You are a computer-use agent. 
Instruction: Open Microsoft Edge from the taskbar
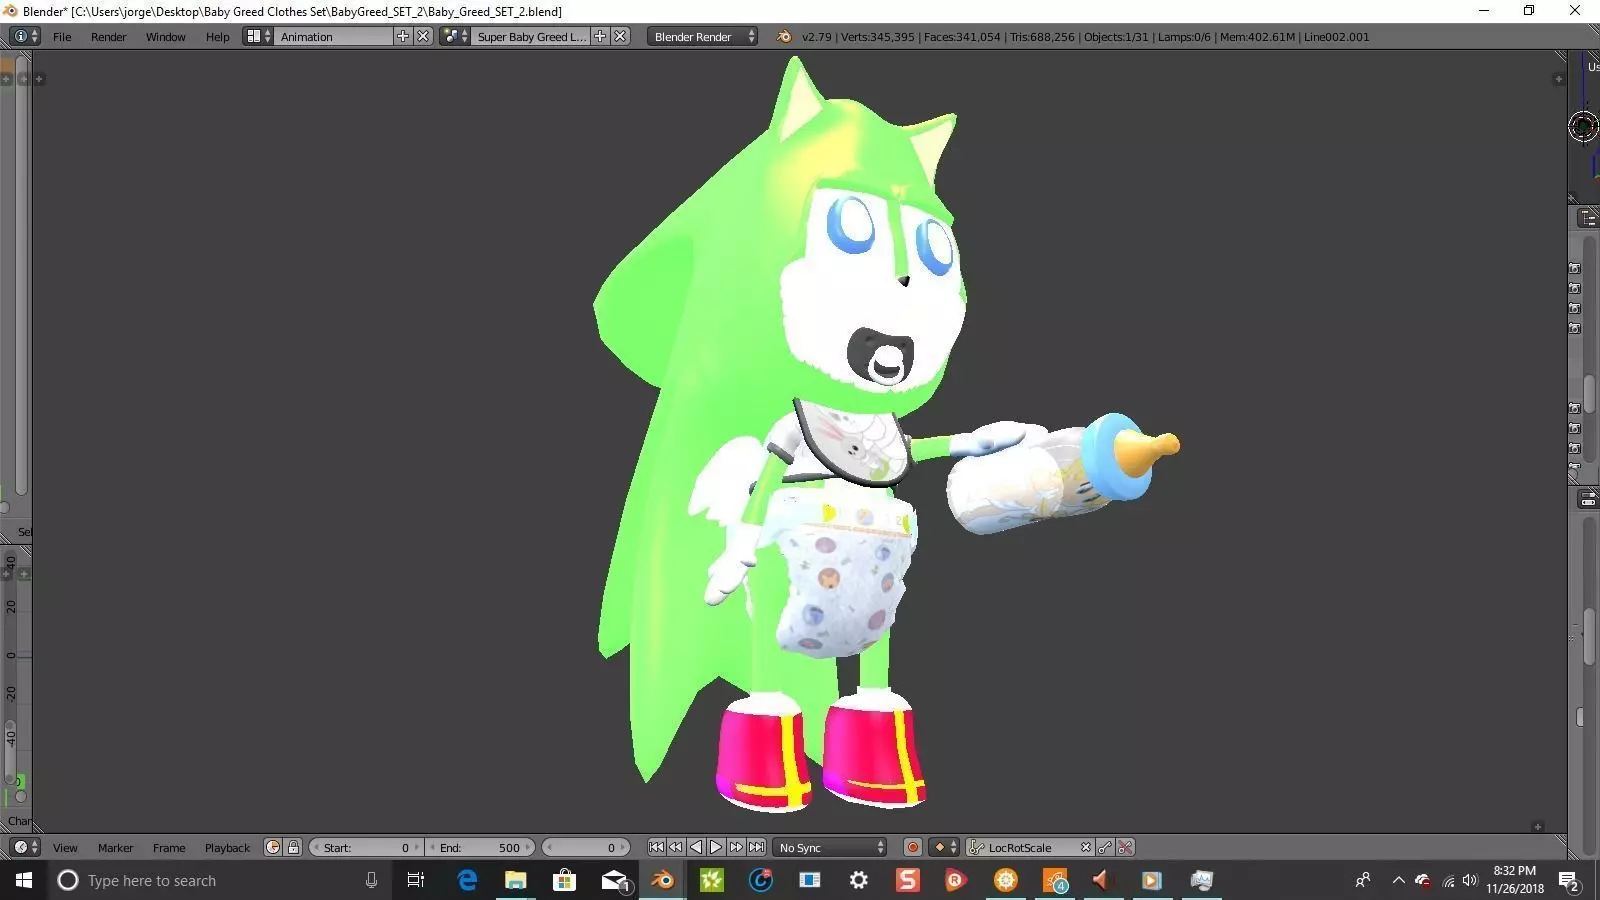pyautogui.click(x=467, y=880)
